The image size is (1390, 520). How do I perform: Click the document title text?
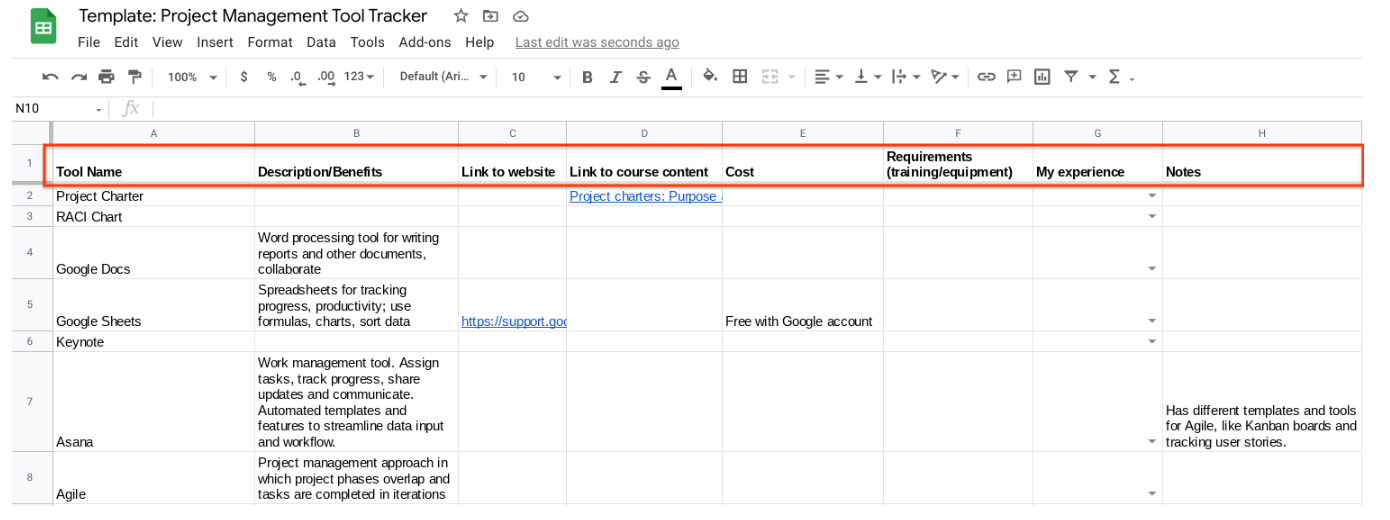[x=253, y=16]
